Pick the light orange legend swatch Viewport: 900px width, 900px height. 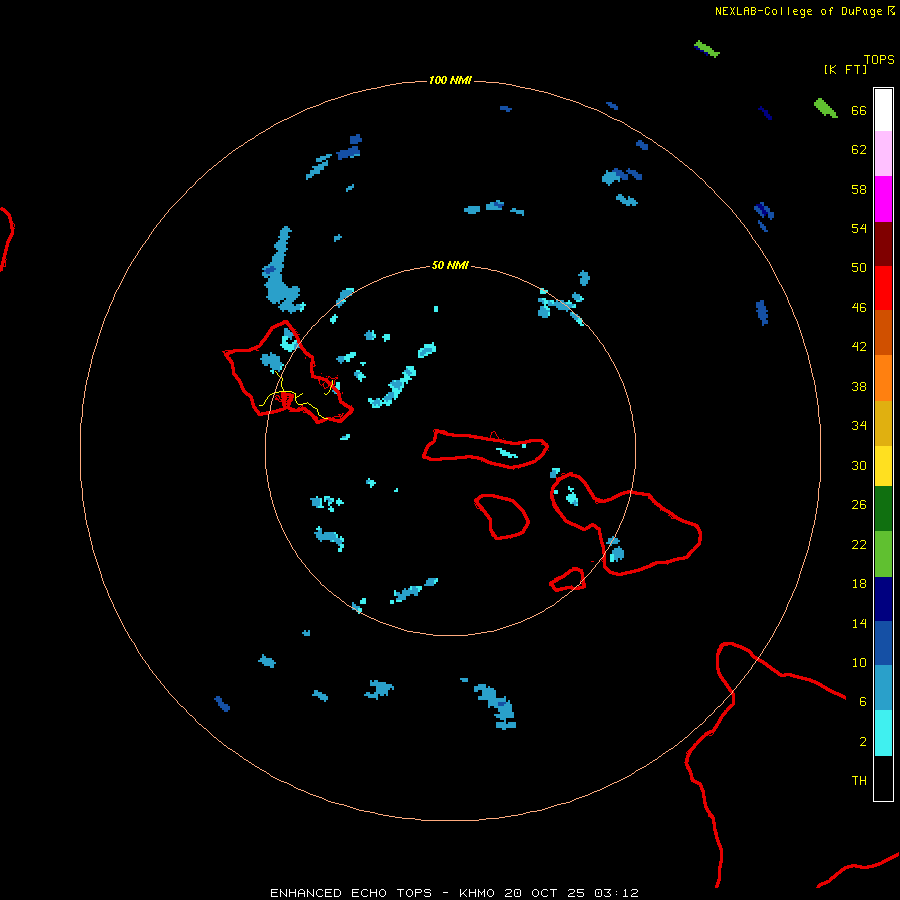pos(883,377)
